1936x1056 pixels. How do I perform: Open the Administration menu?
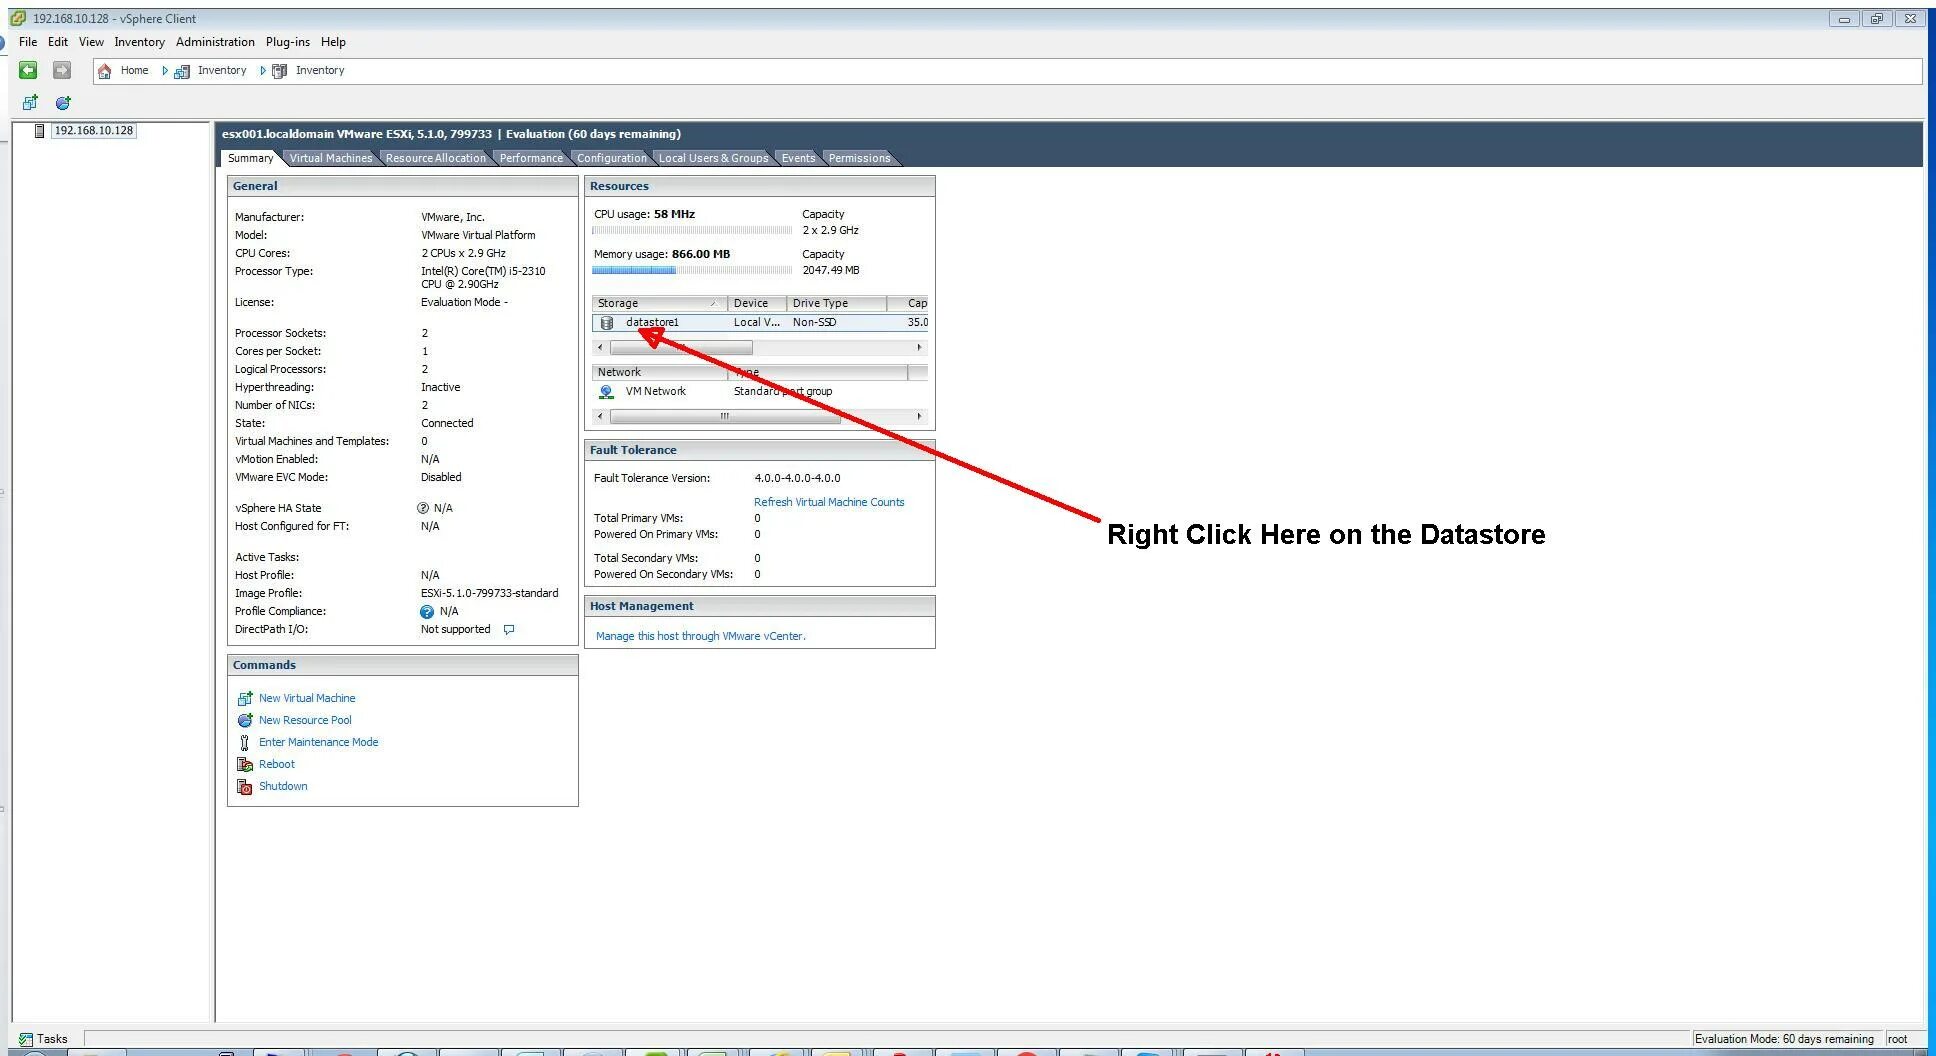click(x=215, y=42)
